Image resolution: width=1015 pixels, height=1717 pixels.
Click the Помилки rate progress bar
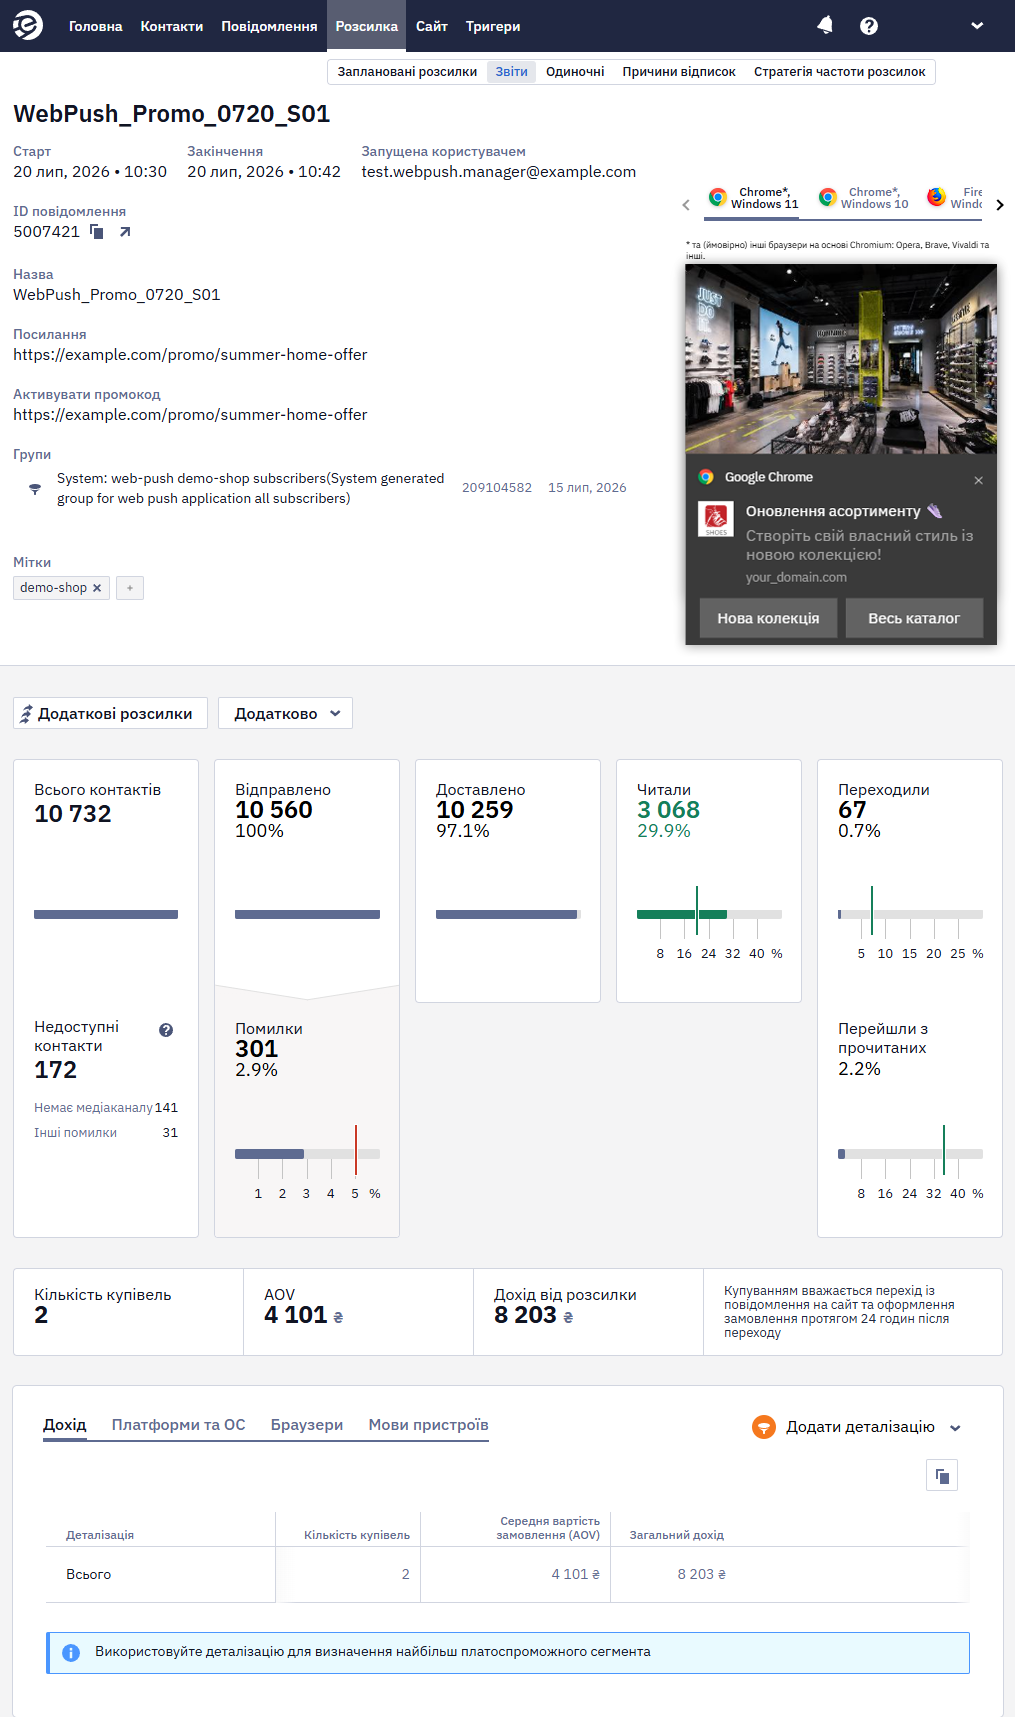[x=307, y=1154]
